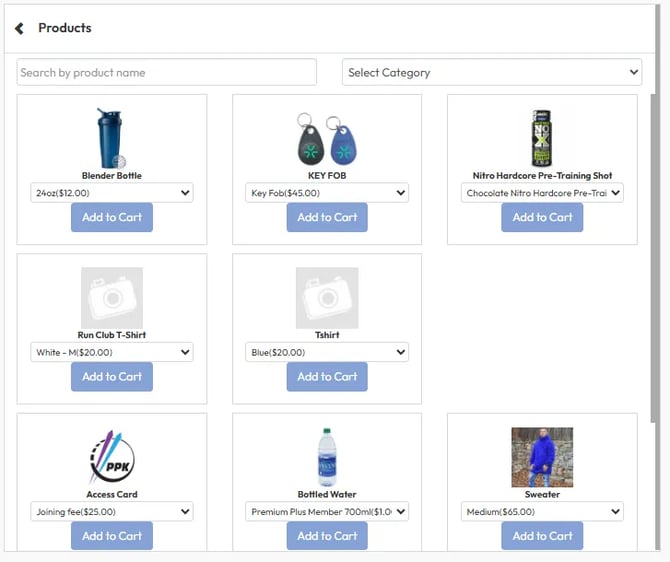This screenshot has width=670, height=562.
Task: Expand the Blender Bottle 24oz size dropdown
Action: pos(112,193)
